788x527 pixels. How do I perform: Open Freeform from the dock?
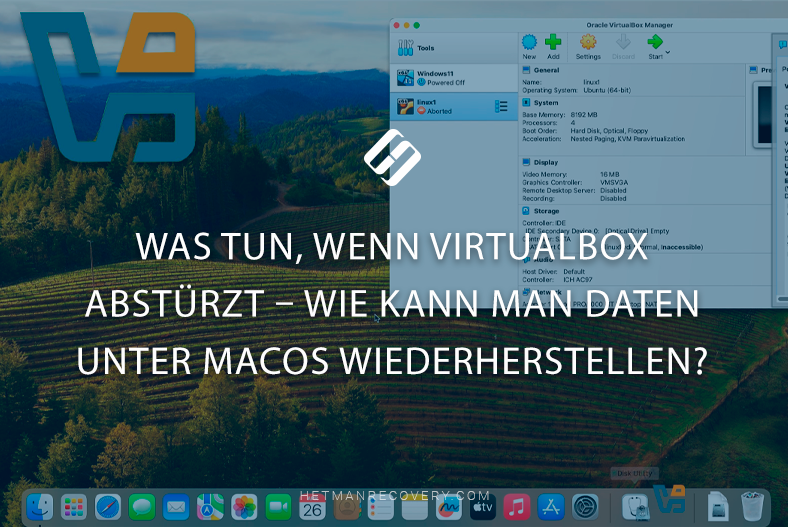449,506
